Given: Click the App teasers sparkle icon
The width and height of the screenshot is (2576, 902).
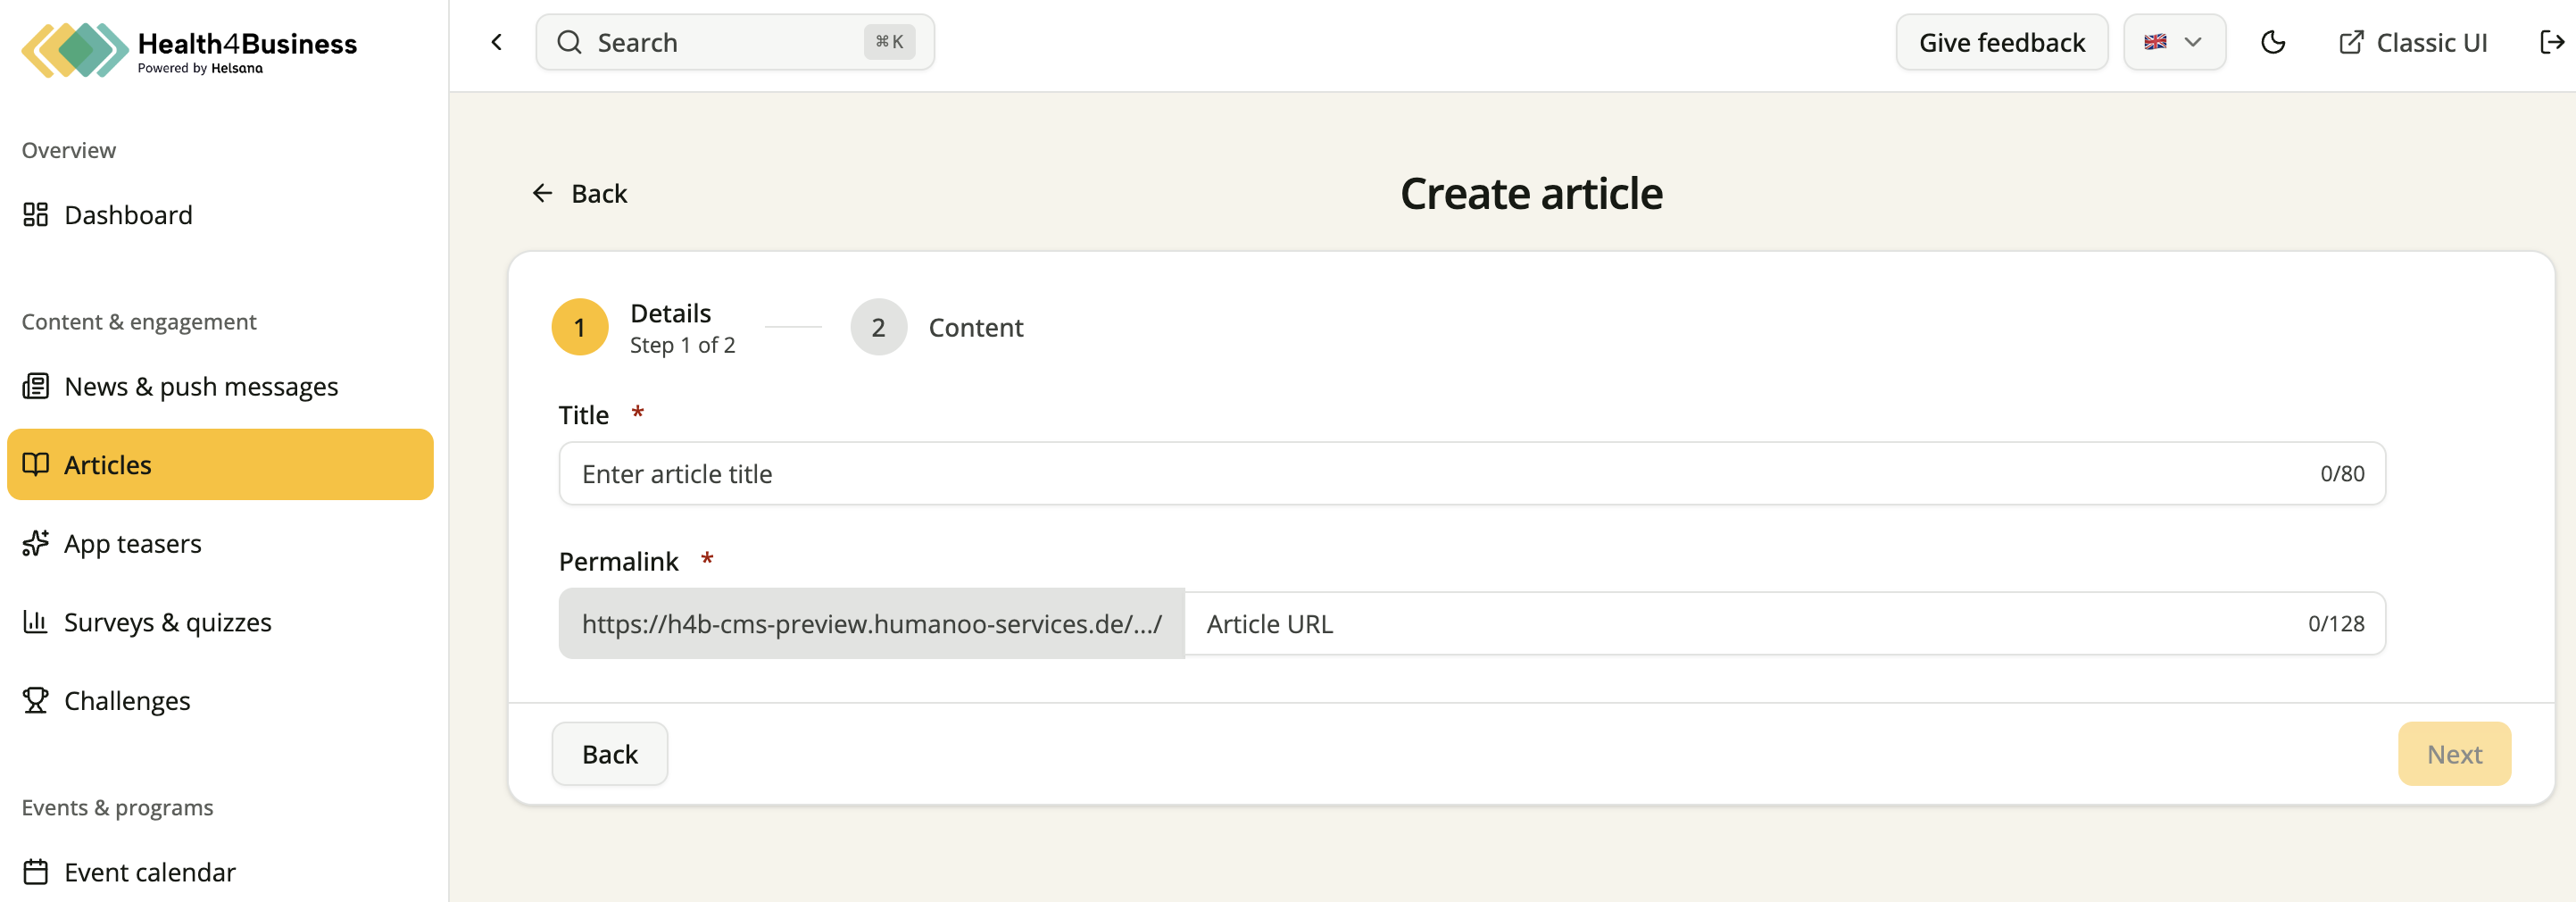Looking at the screenshot, I should [36, 543].
